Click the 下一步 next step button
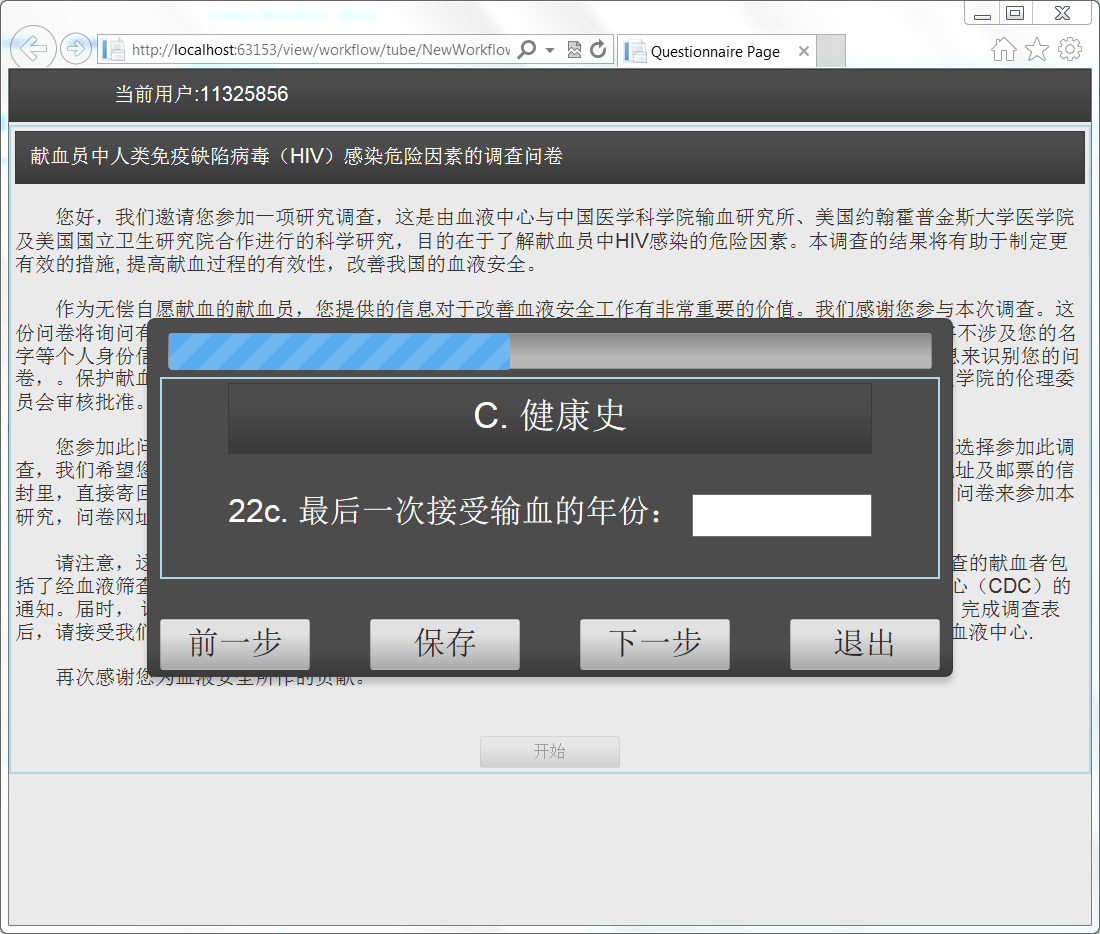 click(x=655, y=644)
